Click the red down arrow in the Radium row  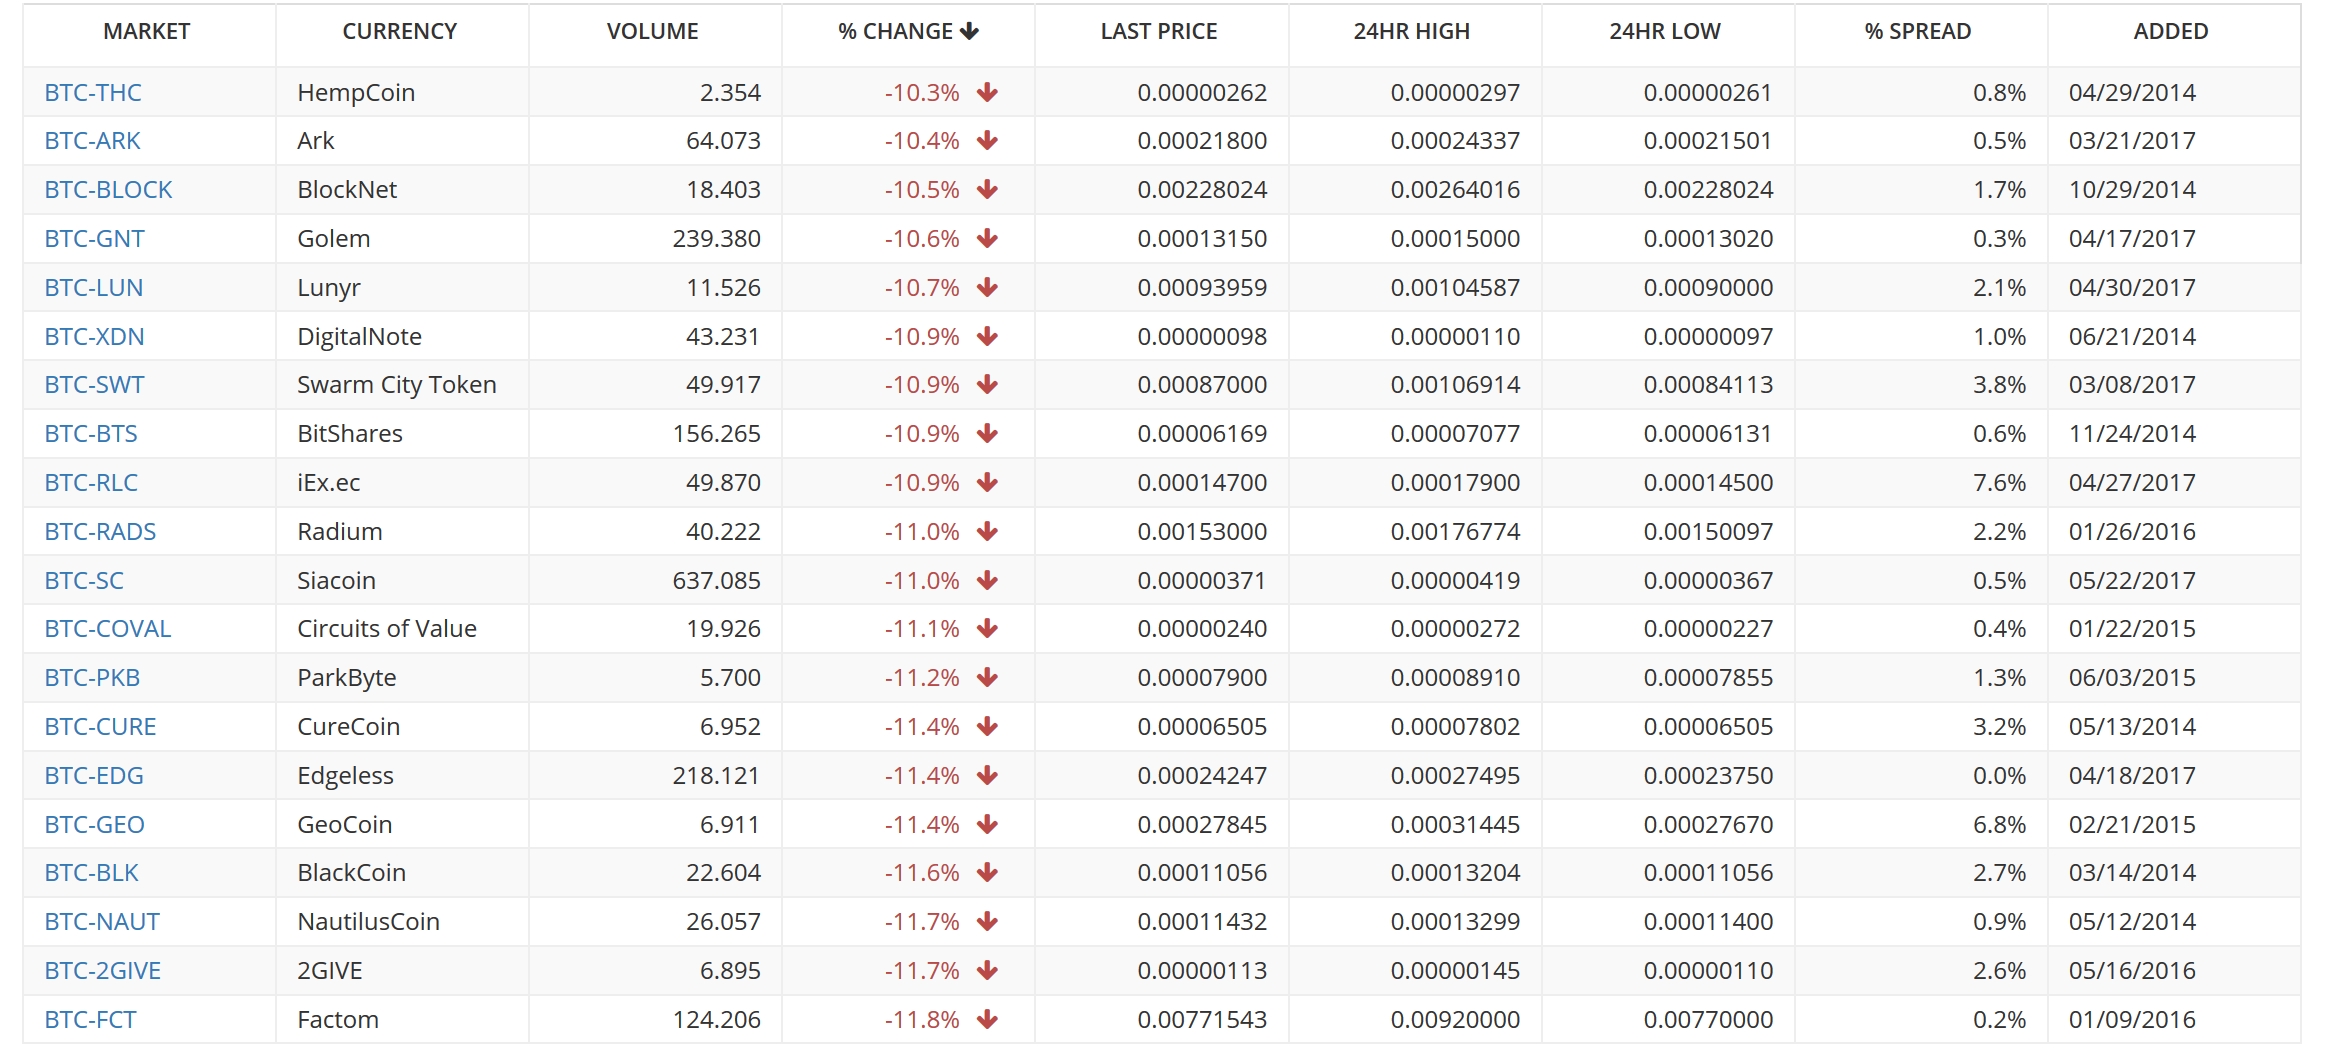pyautogui.click(x=987, y=531)
